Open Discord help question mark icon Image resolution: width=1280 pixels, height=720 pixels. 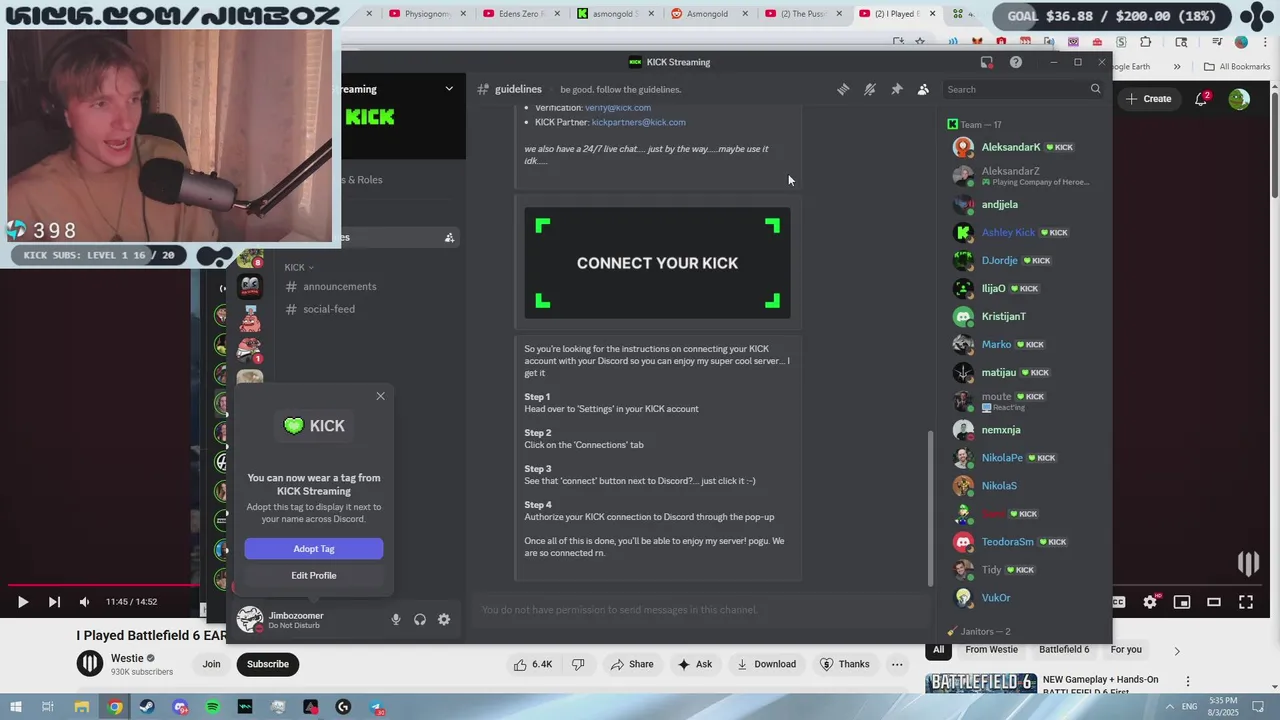(1016, 62)
